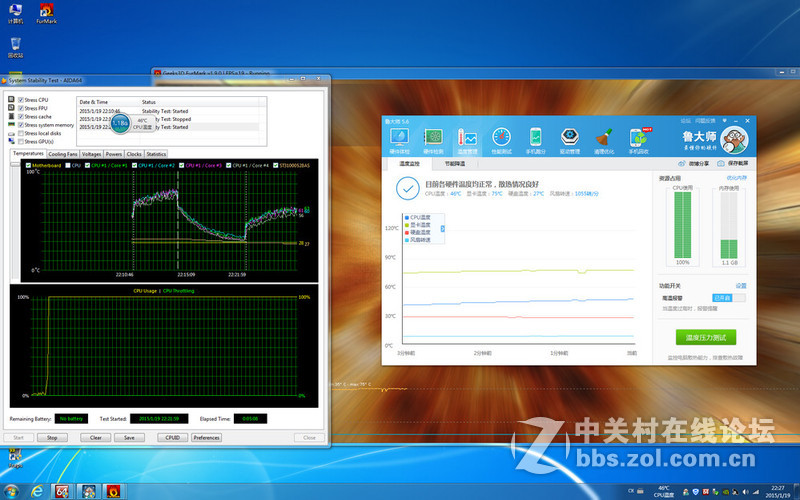Select the temperature monitoring tab in Lu Dashi

[409, 164]
